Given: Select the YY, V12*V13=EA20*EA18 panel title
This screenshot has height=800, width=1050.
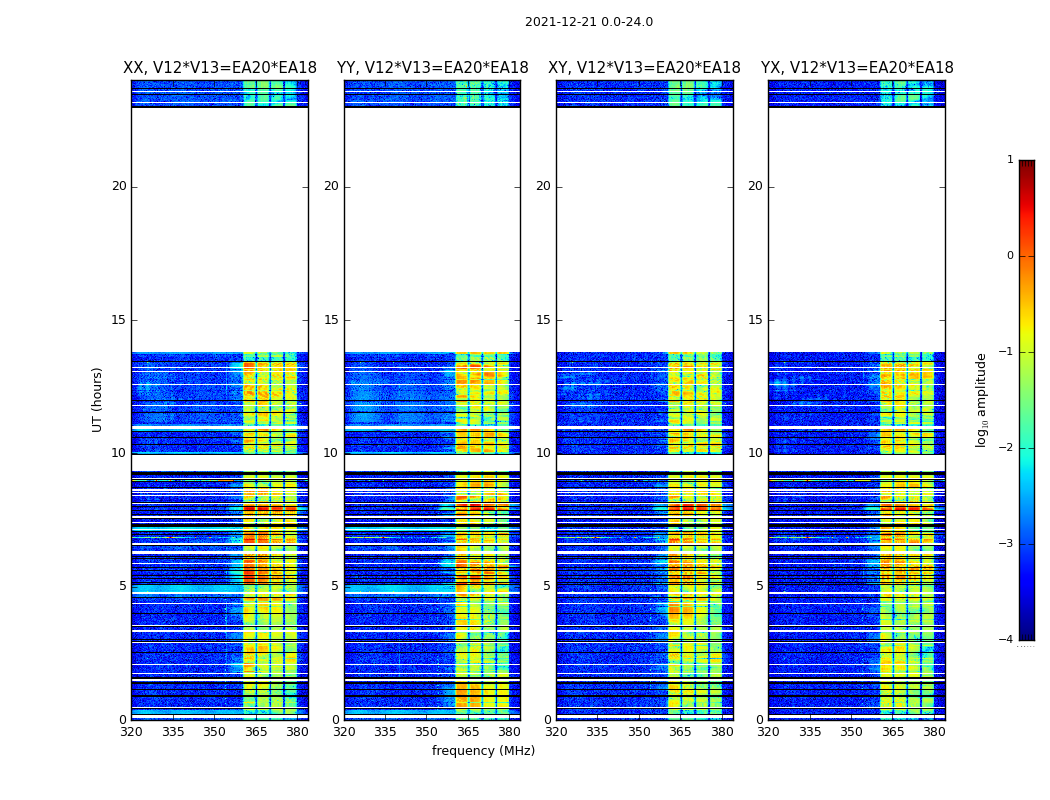Looking at the screenshot, I should (x=432, y=68).
